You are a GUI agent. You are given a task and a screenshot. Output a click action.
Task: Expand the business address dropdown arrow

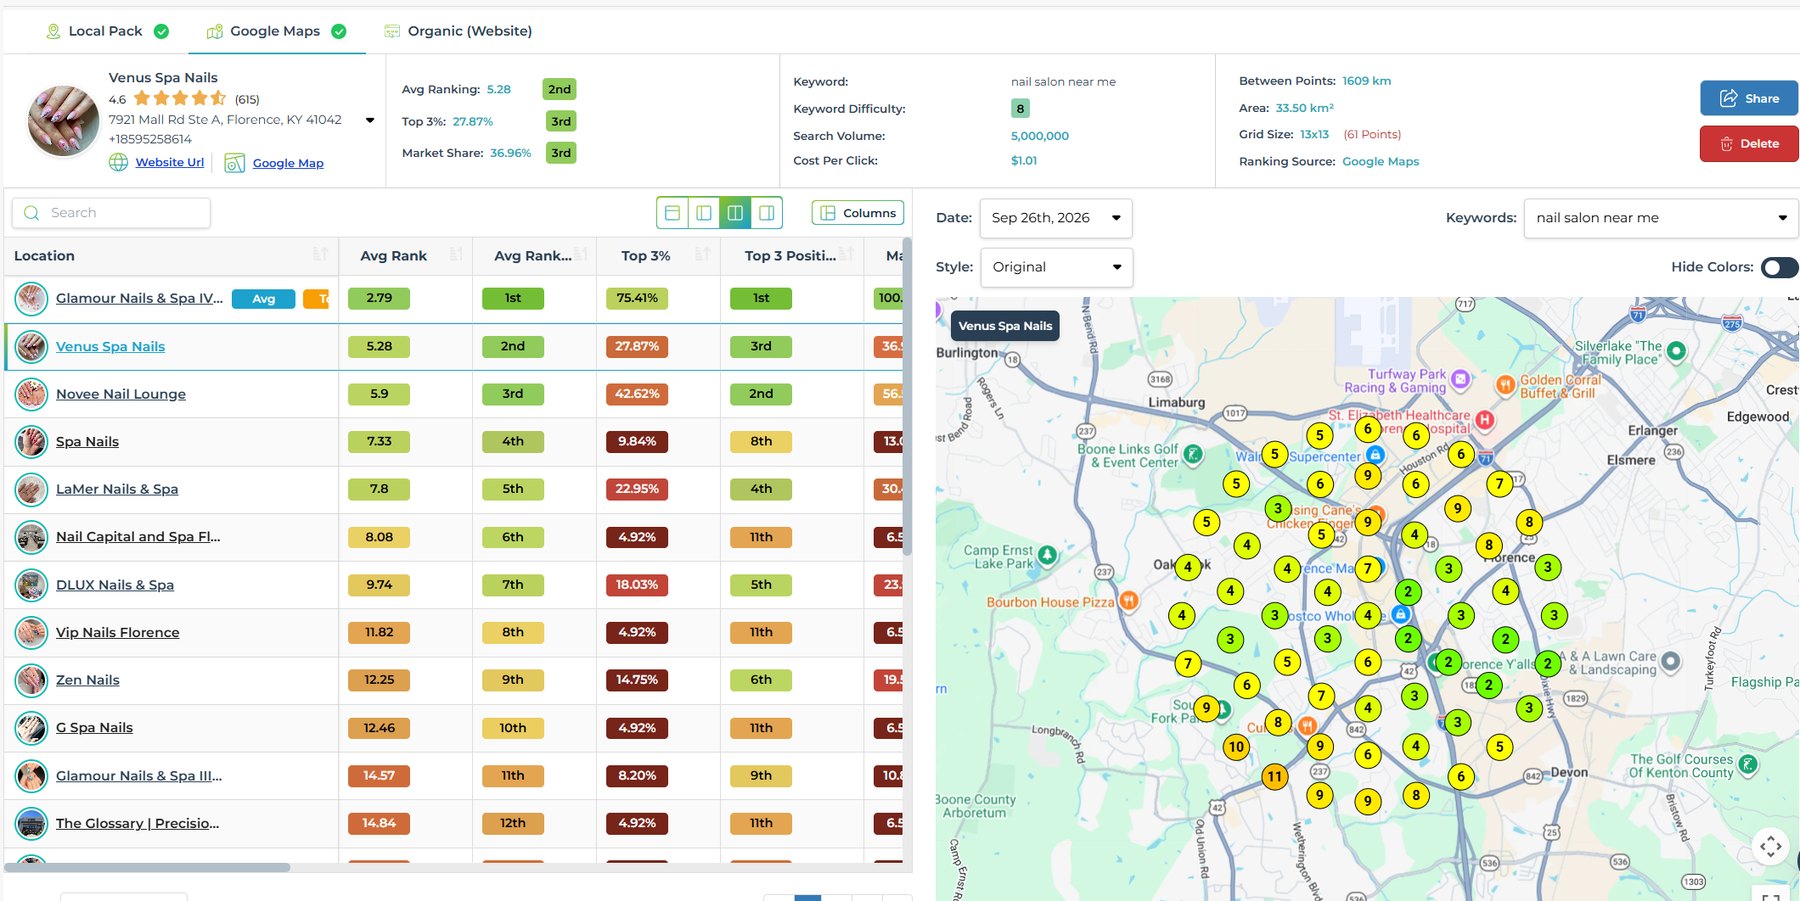pos(370,120)
